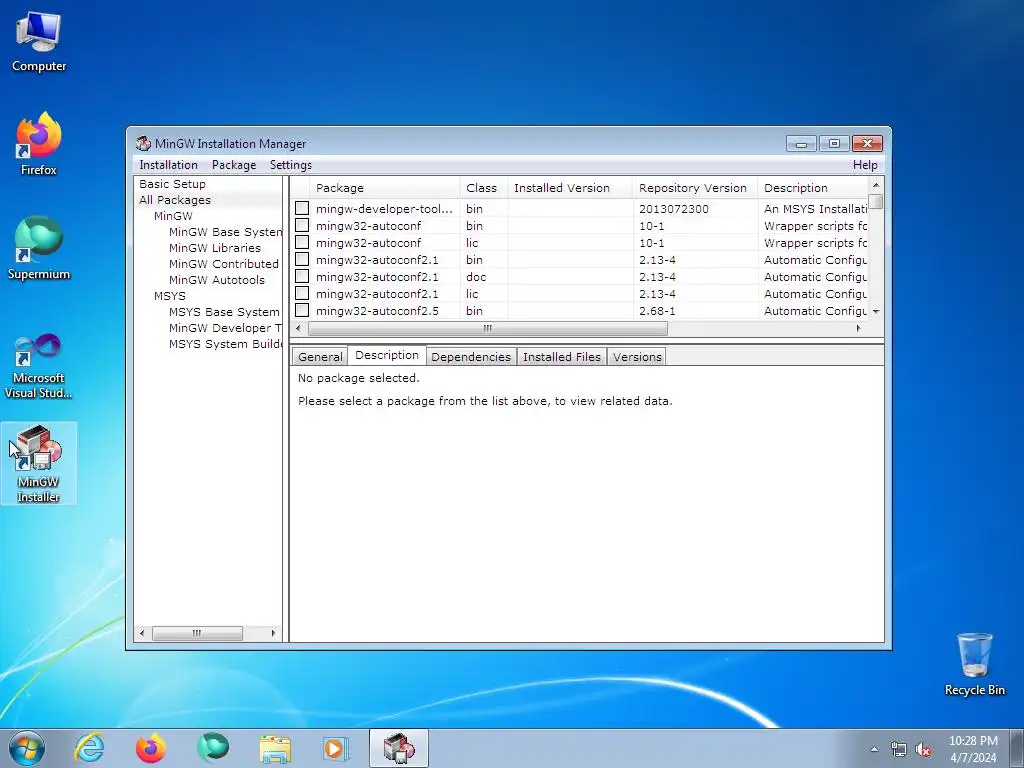Select the Supermium desktop shortcut
The width and height of the screenshot is (1024, 768).
[39, 248]
